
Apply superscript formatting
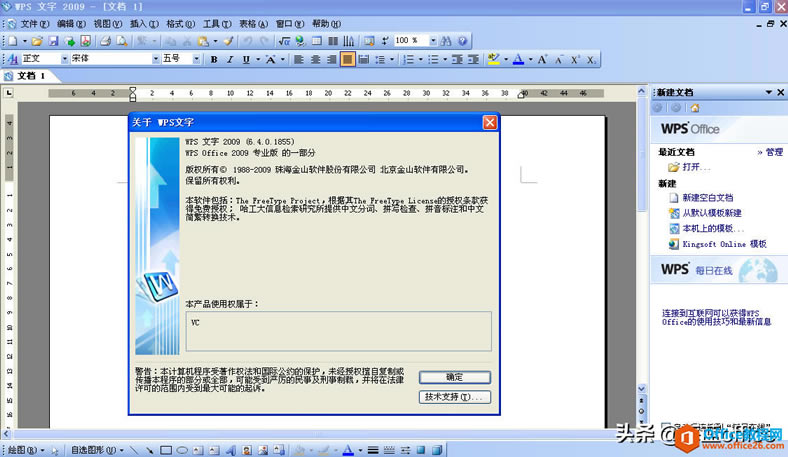pyautogui.click(x=575, y=59)
